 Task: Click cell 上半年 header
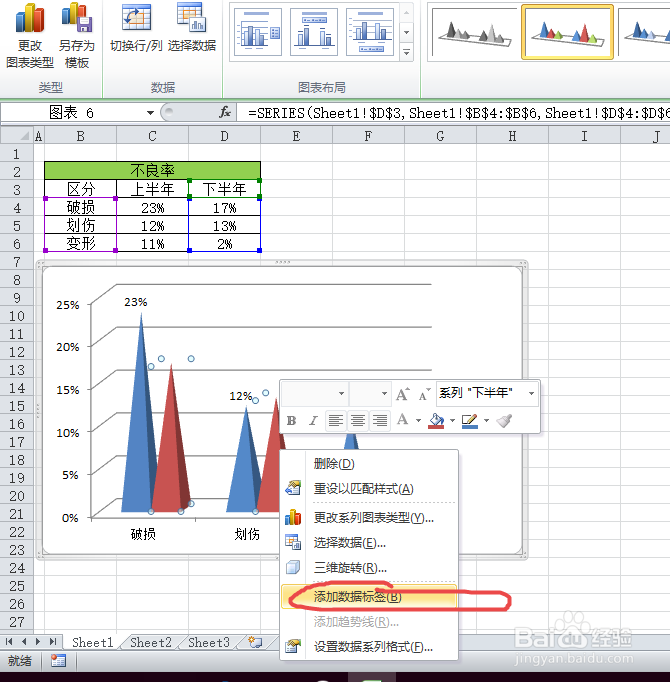click(152, 189)
